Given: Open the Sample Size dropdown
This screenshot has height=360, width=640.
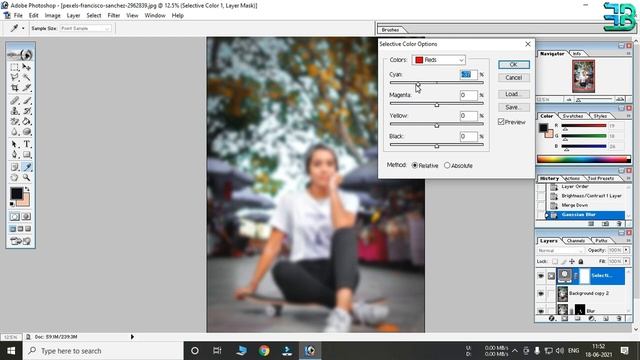Looking at the screenshot, I should click(x=85, y=28).
